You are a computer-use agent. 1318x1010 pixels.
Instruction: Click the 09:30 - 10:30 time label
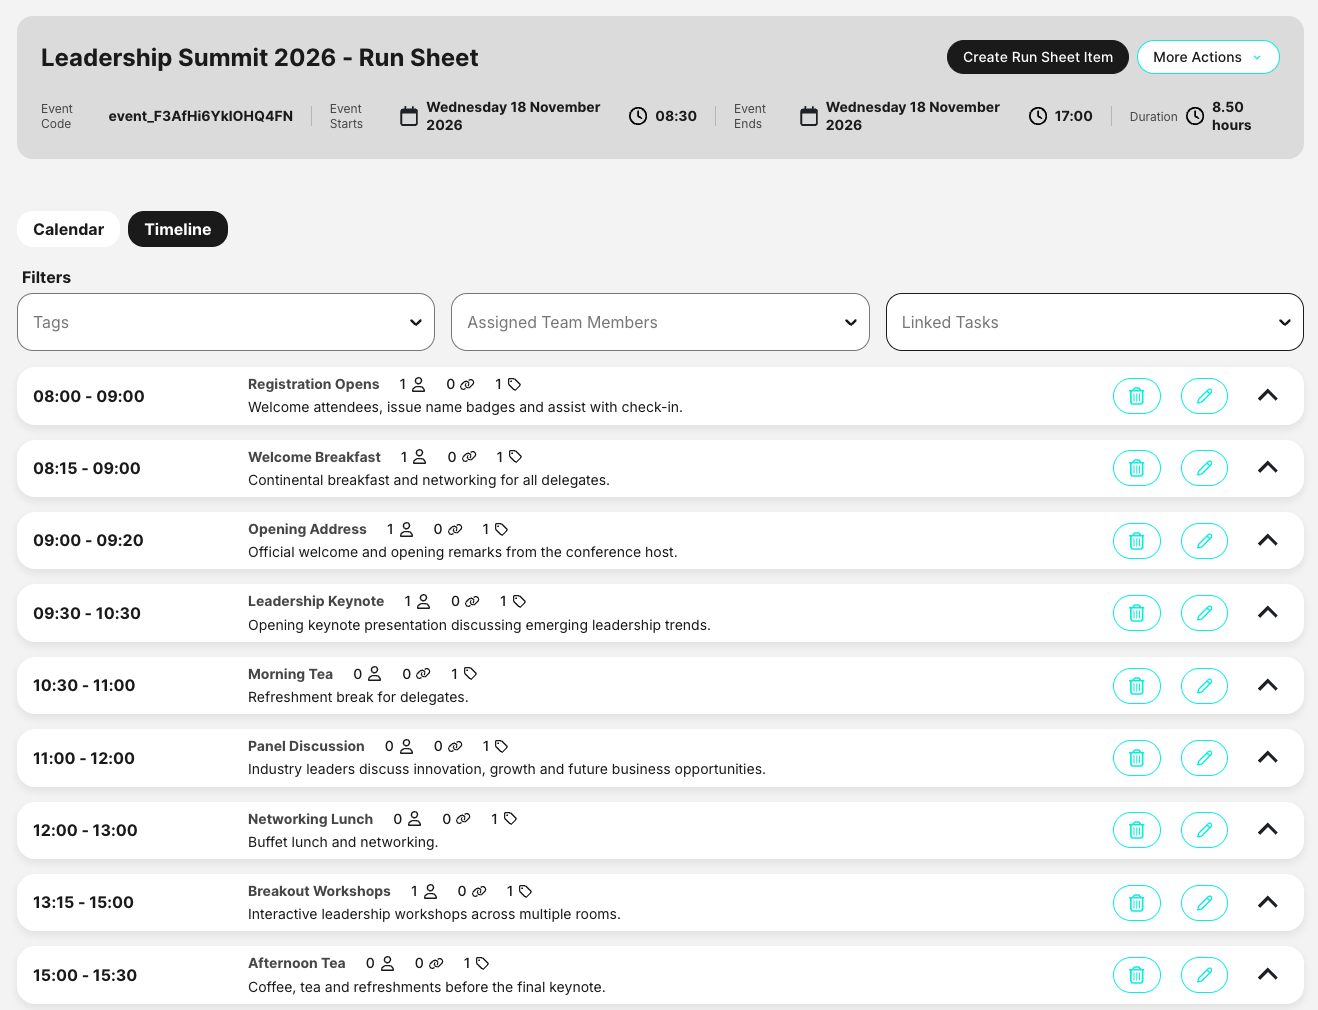coord(87,613)
